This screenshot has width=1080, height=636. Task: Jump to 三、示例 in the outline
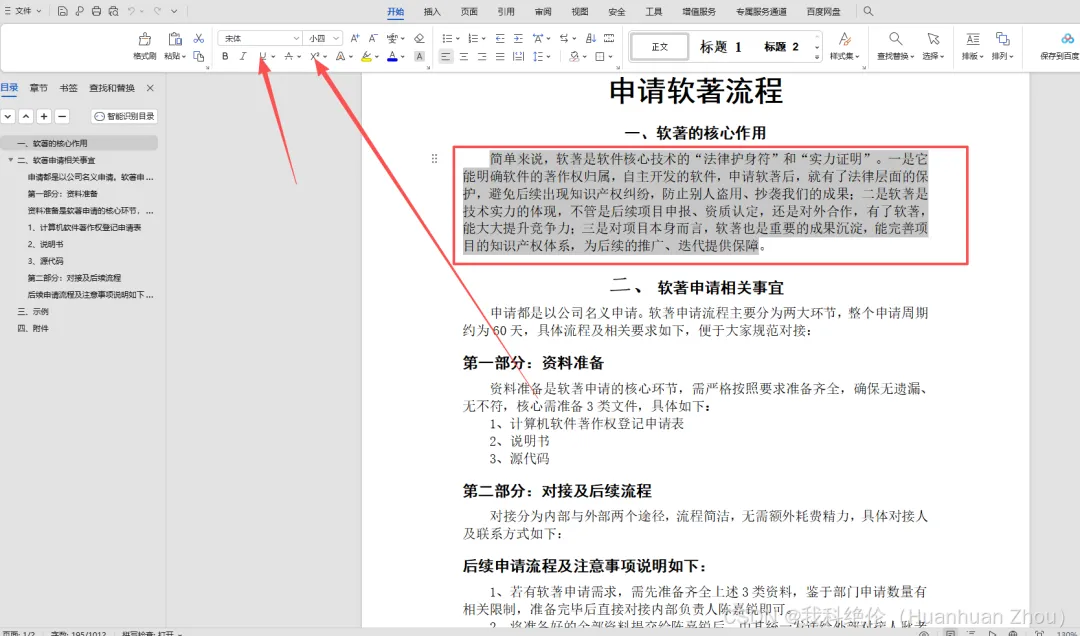point(33,311)
